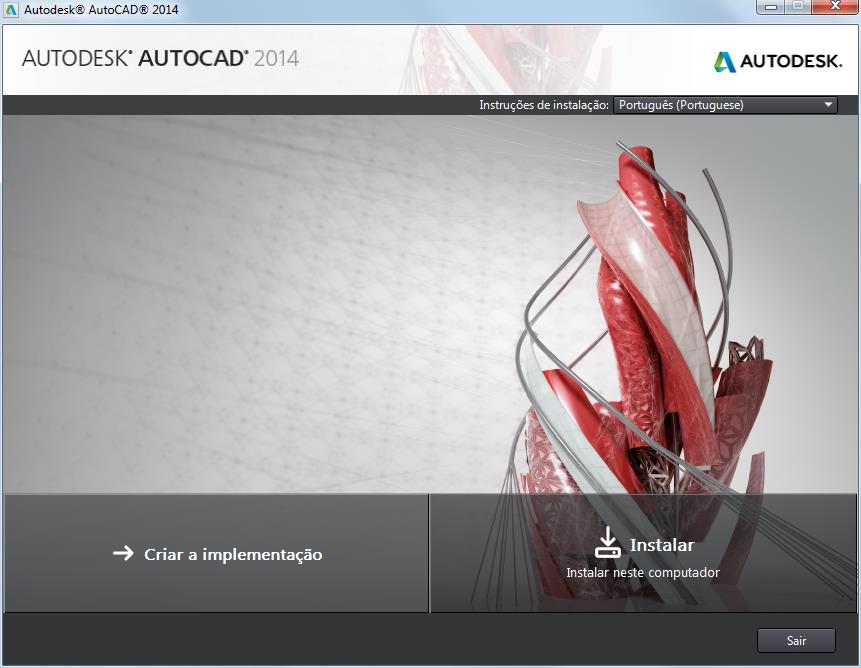Click the AutoCAD 2014 banner logo

coord(160,59)
